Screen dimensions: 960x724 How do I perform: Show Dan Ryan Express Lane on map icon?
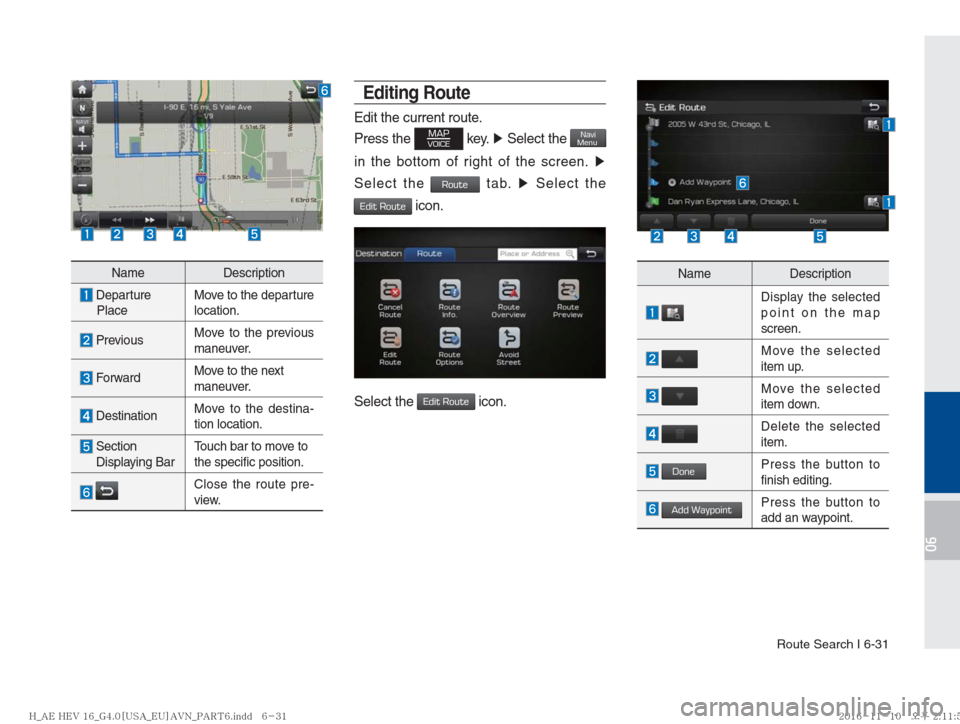[x=872, y=201]
